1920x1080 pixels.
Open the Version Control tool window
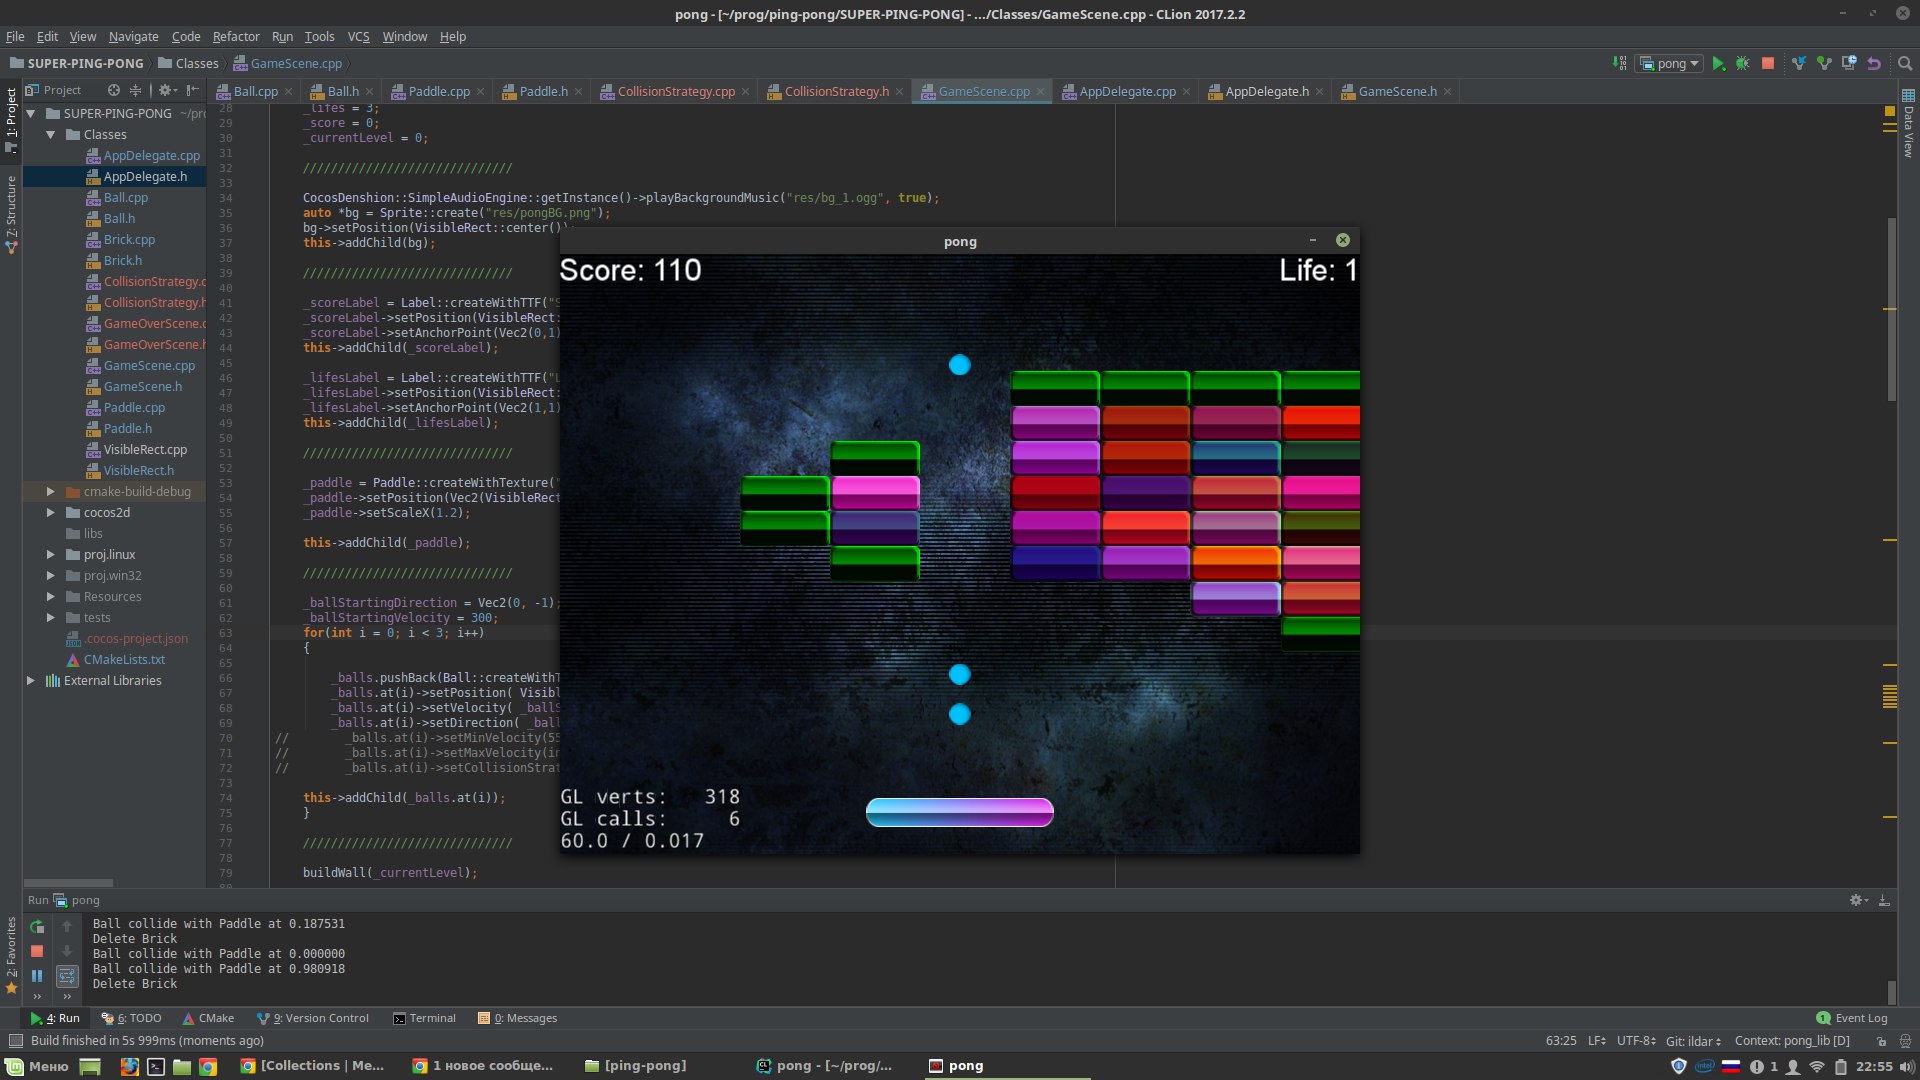coord(313,1018)
